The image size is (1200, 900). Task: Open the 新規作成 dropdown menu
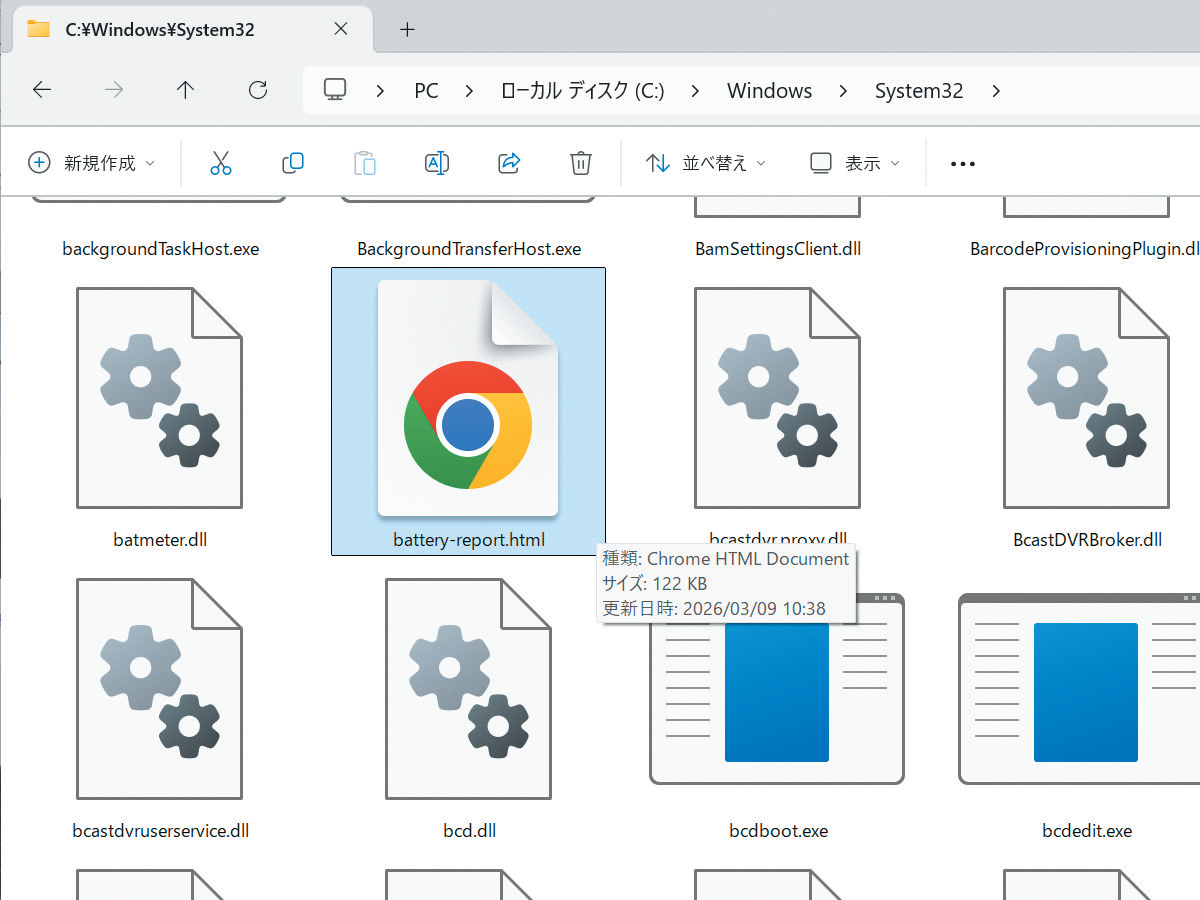point(92,163)
